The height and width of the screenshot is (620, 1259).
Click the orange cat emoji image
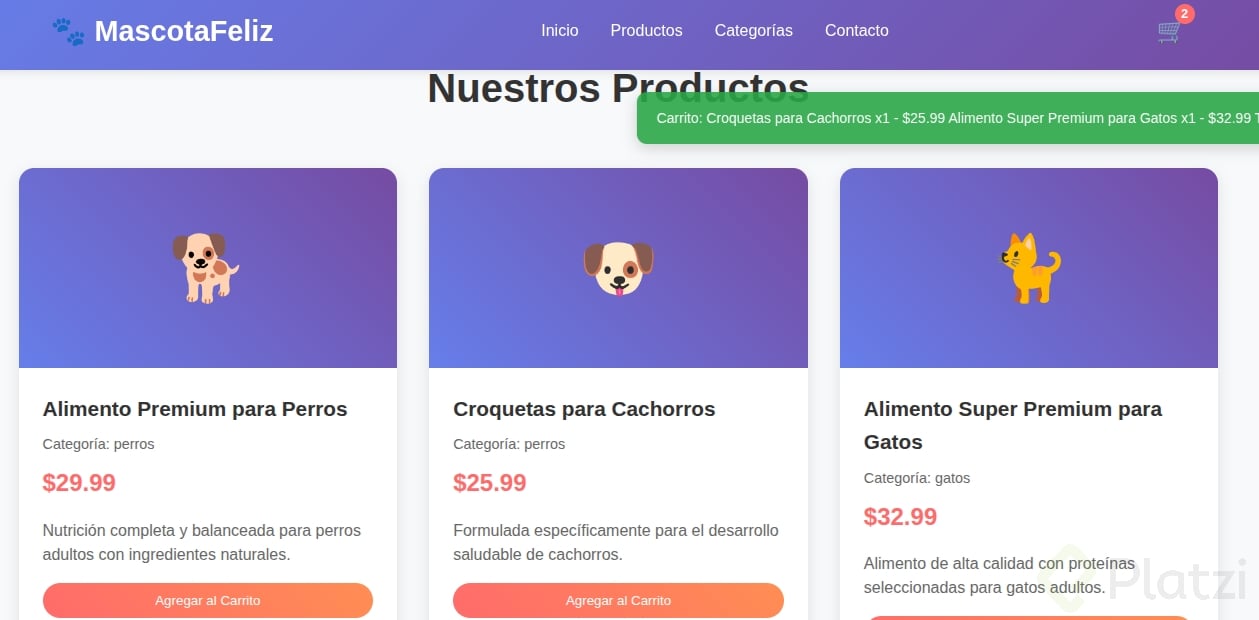point(1029,268)
